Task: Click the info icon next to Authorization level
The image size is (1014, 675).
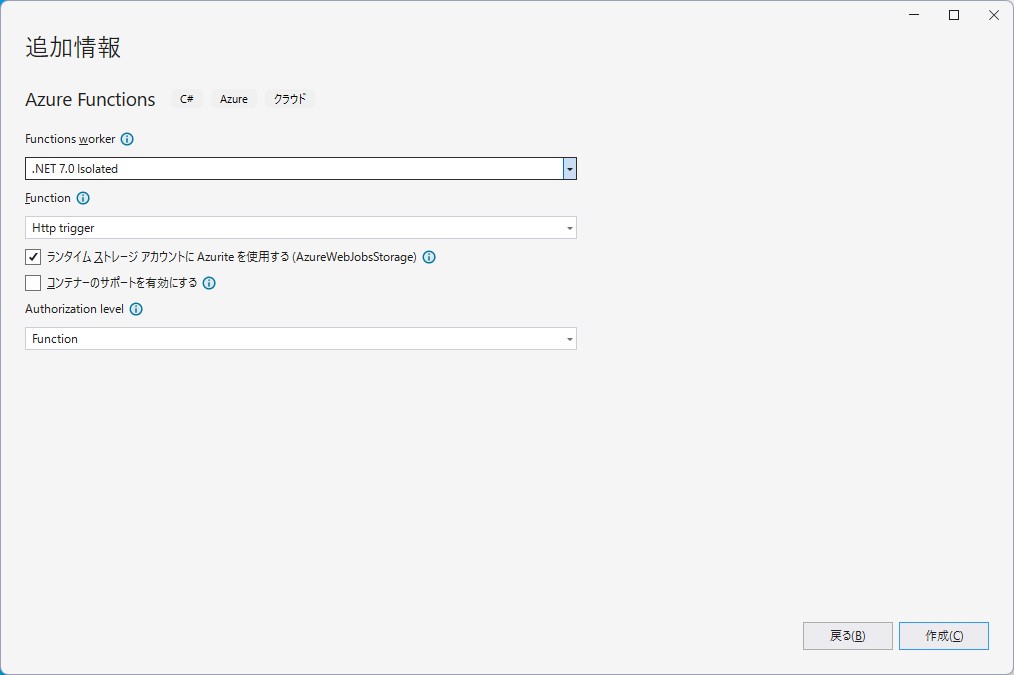Action: 136,309
